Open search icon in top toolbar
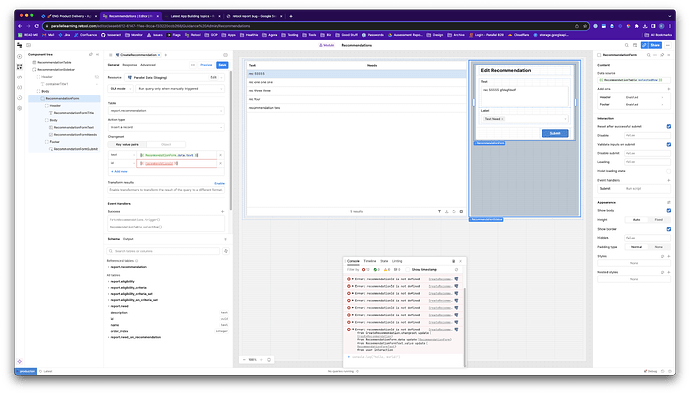The width and height of the screenshot is (690, 394). click(627, 45)
